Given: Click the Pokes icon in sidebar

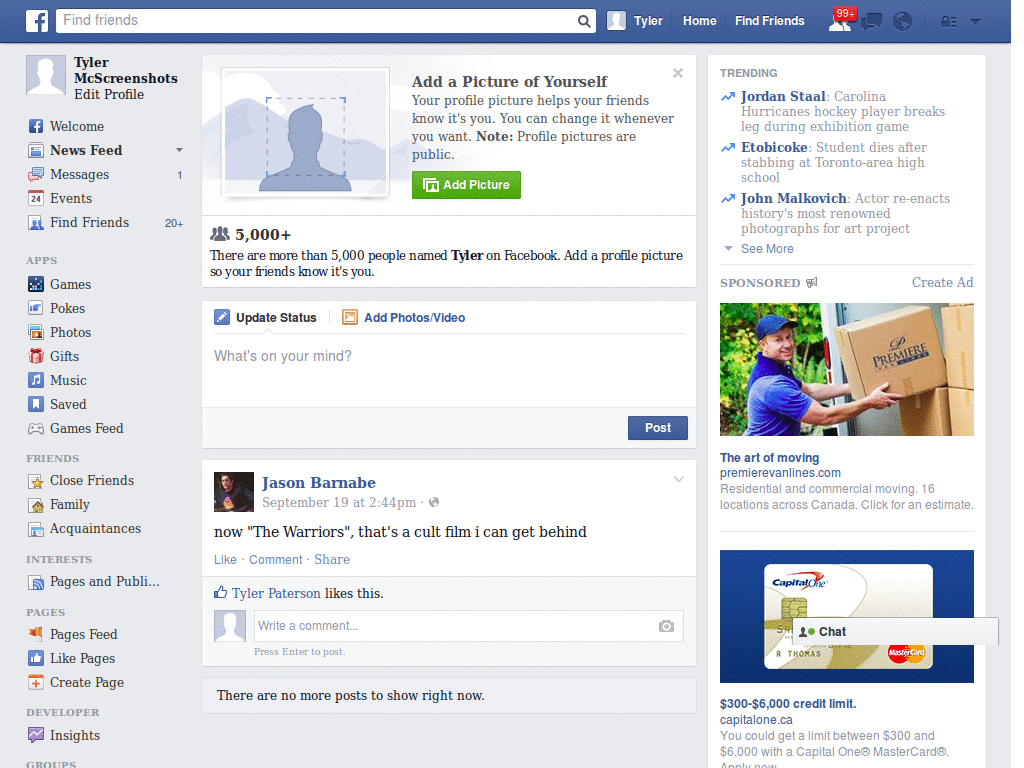Looking at the screenshot, I should (36, 308).
